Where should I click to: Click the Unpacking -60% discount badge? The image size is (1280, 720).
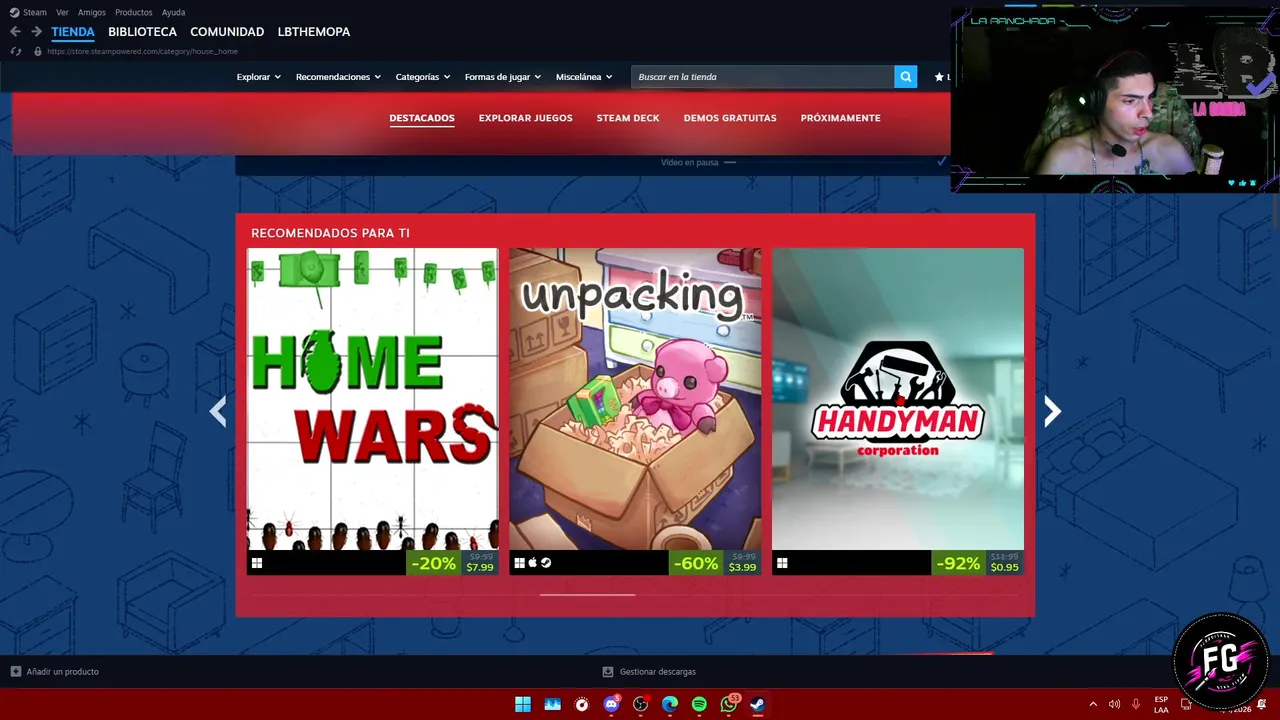pos(696,563)
